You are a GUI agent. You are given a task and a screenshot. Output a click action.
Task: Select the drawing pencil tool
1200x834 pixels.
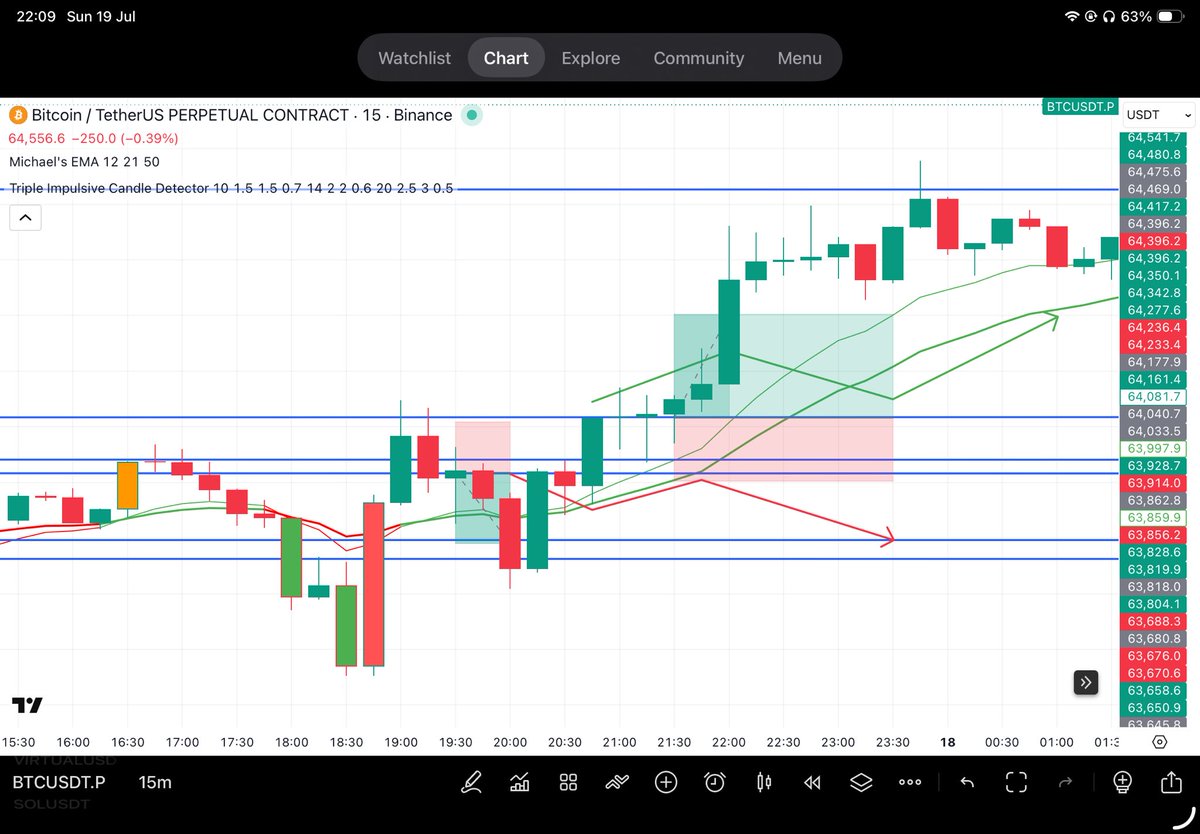click(x=469, y=782)
